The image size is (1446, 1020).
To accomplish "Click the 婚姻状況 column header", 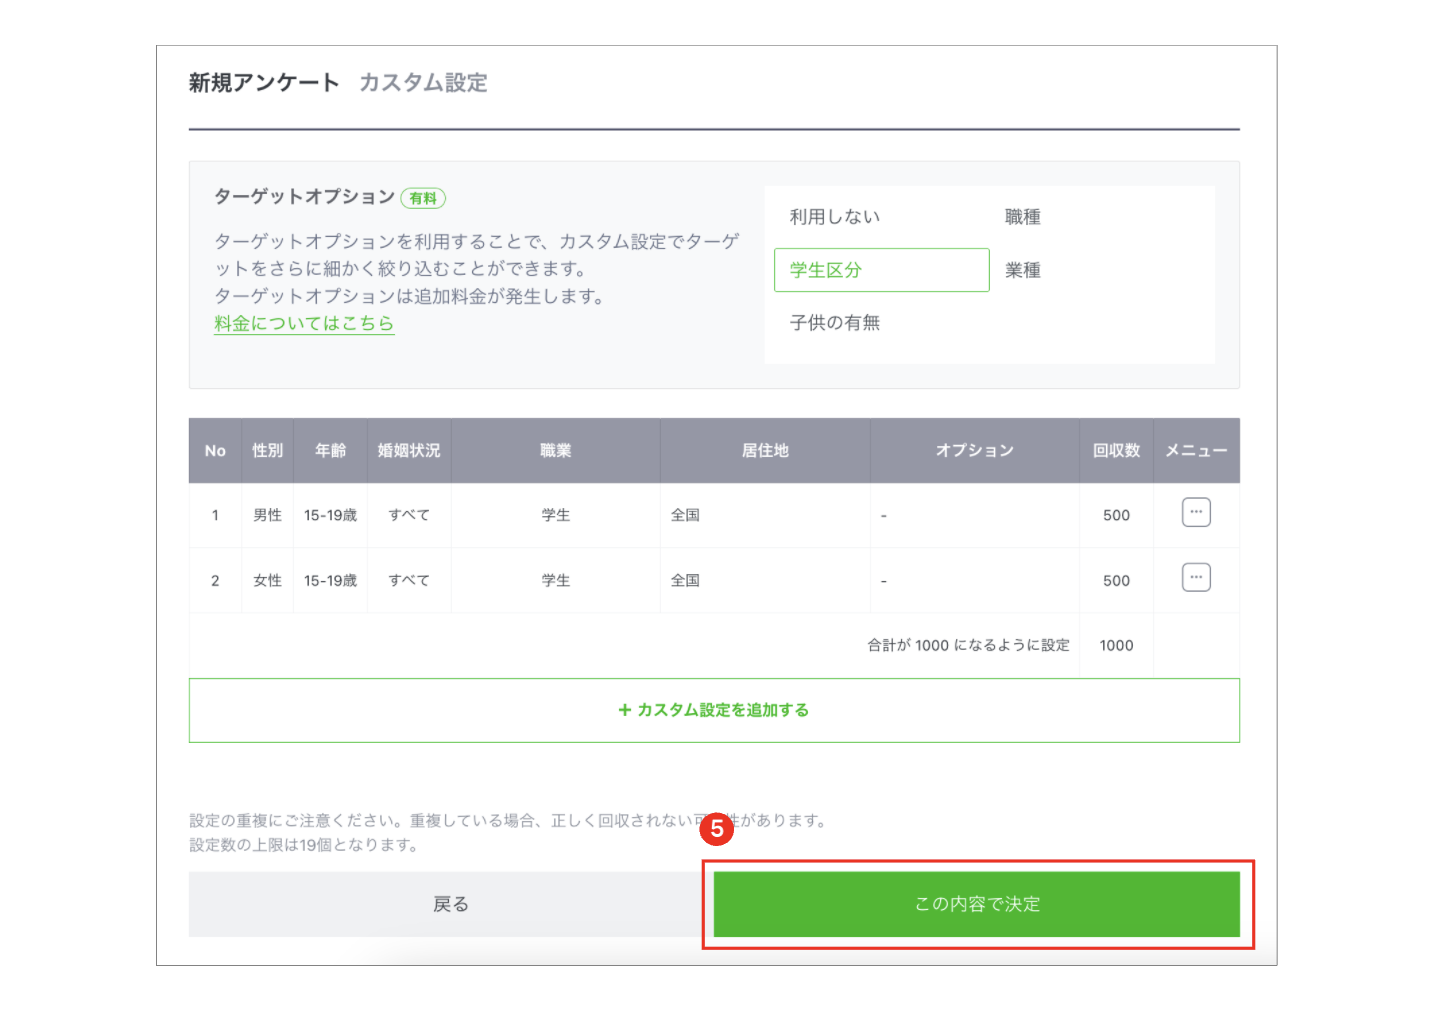I will click(x=409, y=451).
